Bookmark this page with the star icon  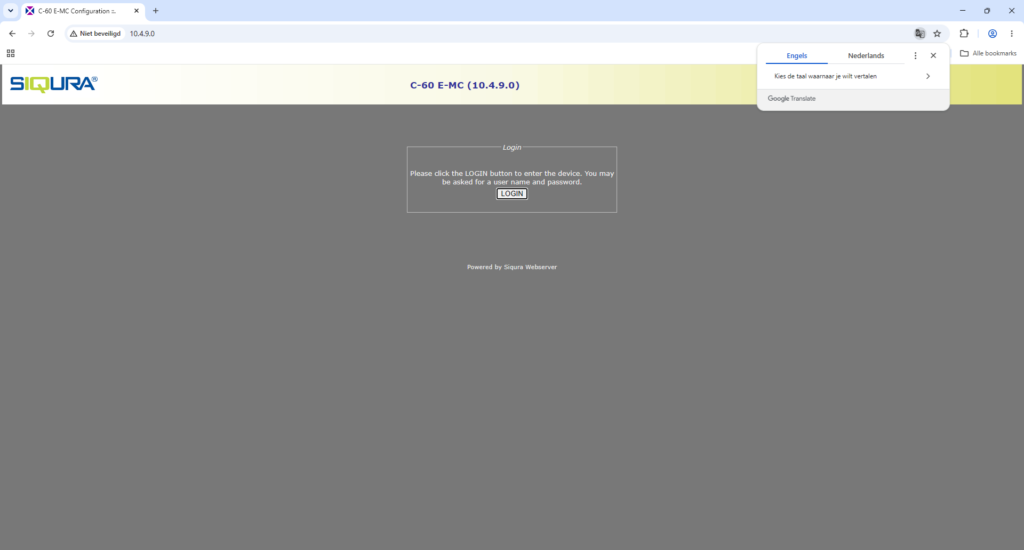(x=937, y=33)
